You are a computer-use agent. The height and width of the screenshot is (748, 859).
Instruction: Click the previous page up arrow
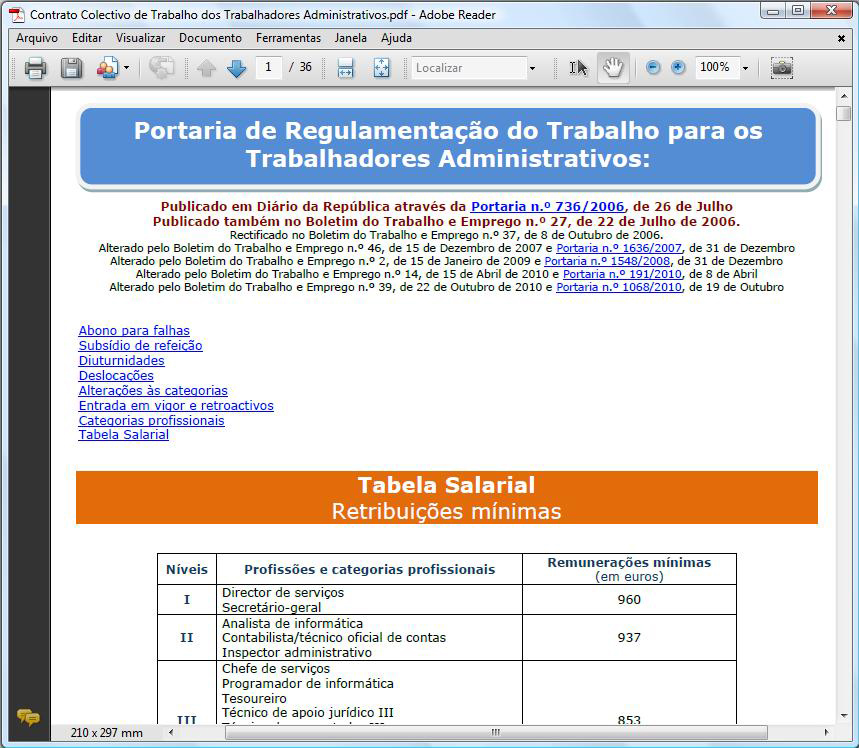click(x=206, y=68)
